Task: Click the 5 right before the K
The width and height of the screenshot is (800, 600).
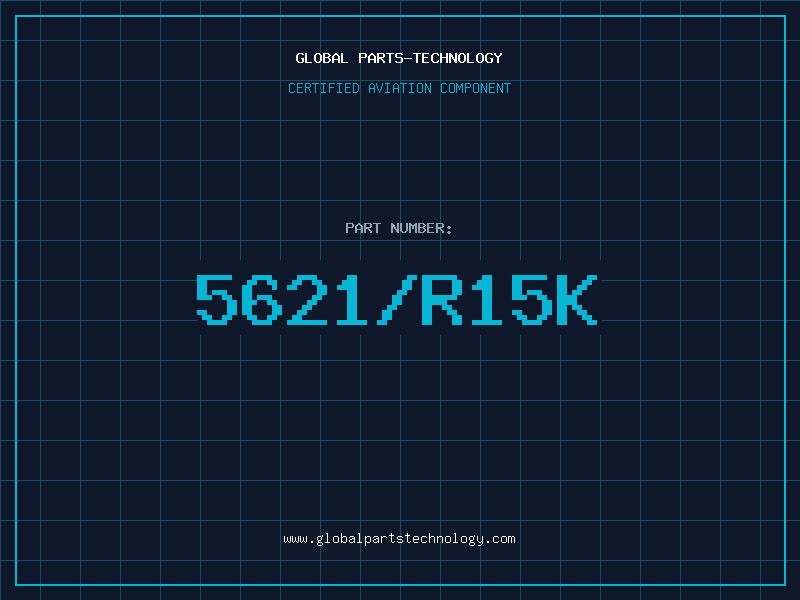Action: 532,300
